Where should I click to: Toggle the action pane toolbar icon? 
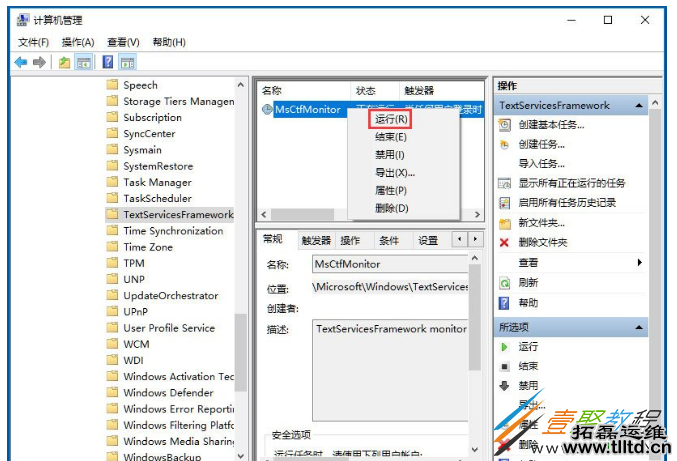pyautogui.click(x=127, y=63)
